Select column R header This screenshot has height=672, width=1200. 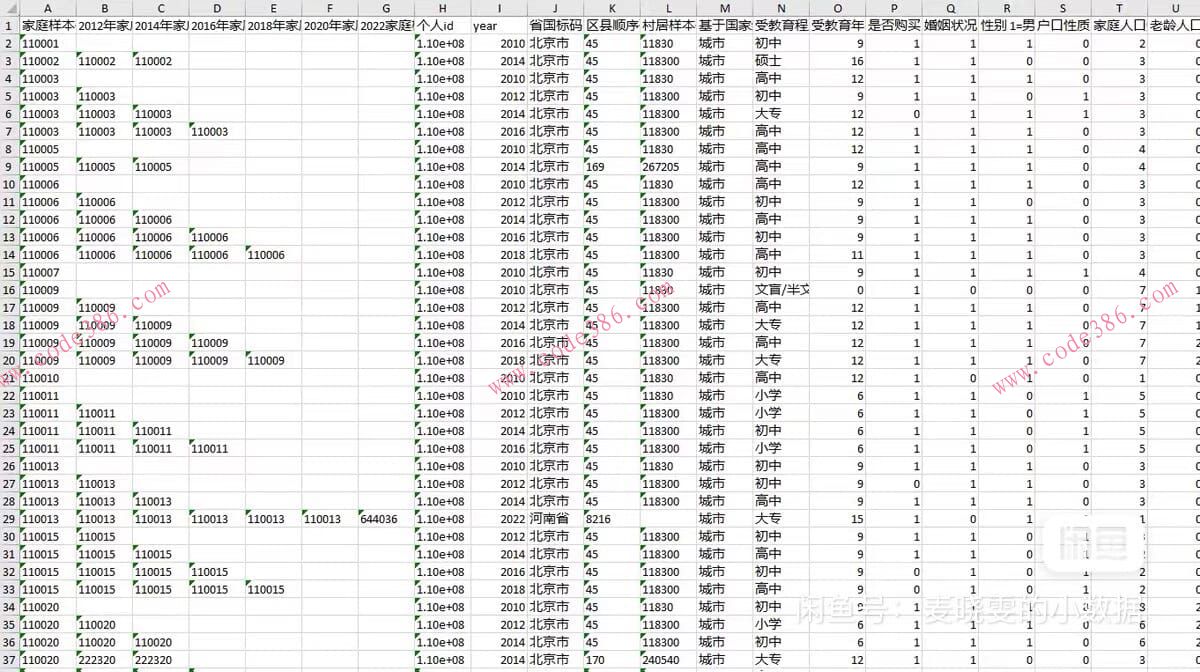coord(1007,8)
